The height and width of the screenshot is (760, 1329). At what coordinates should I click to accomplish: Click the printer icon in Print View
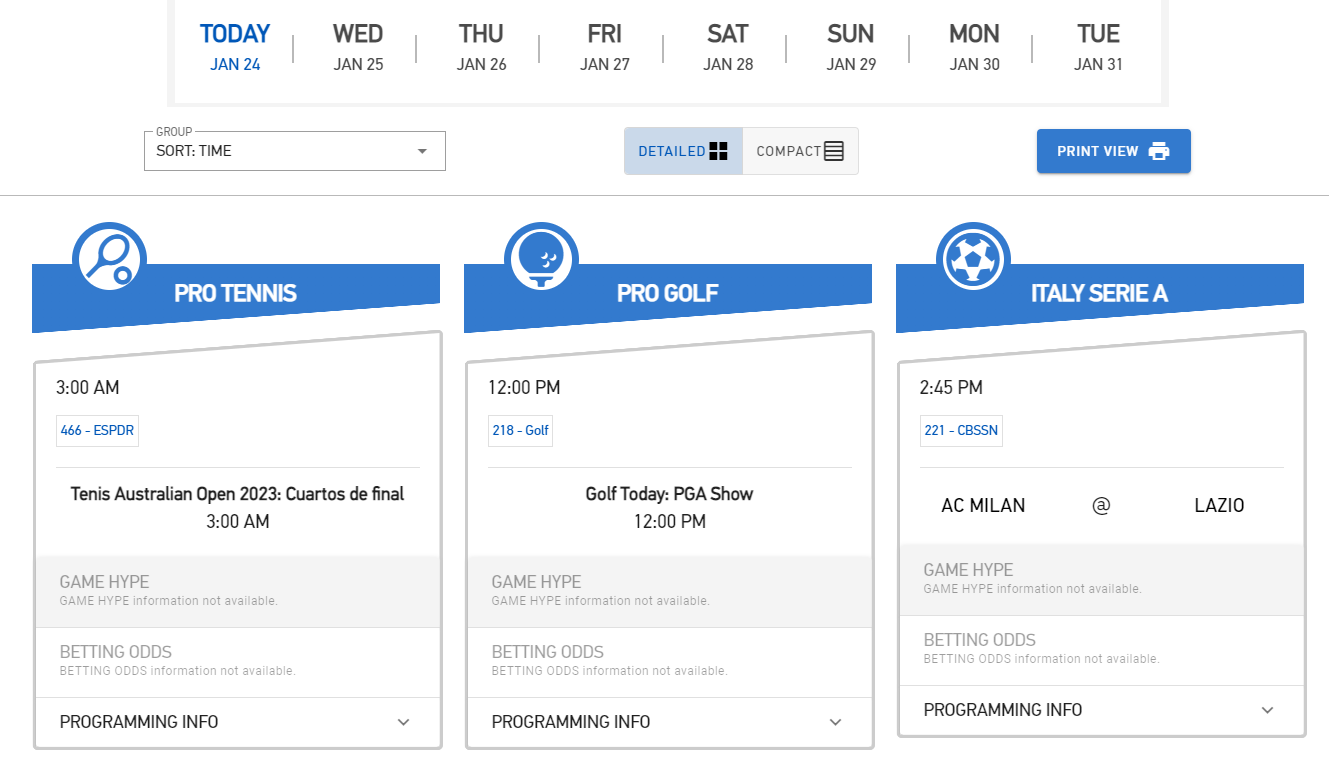[1159, 151]
